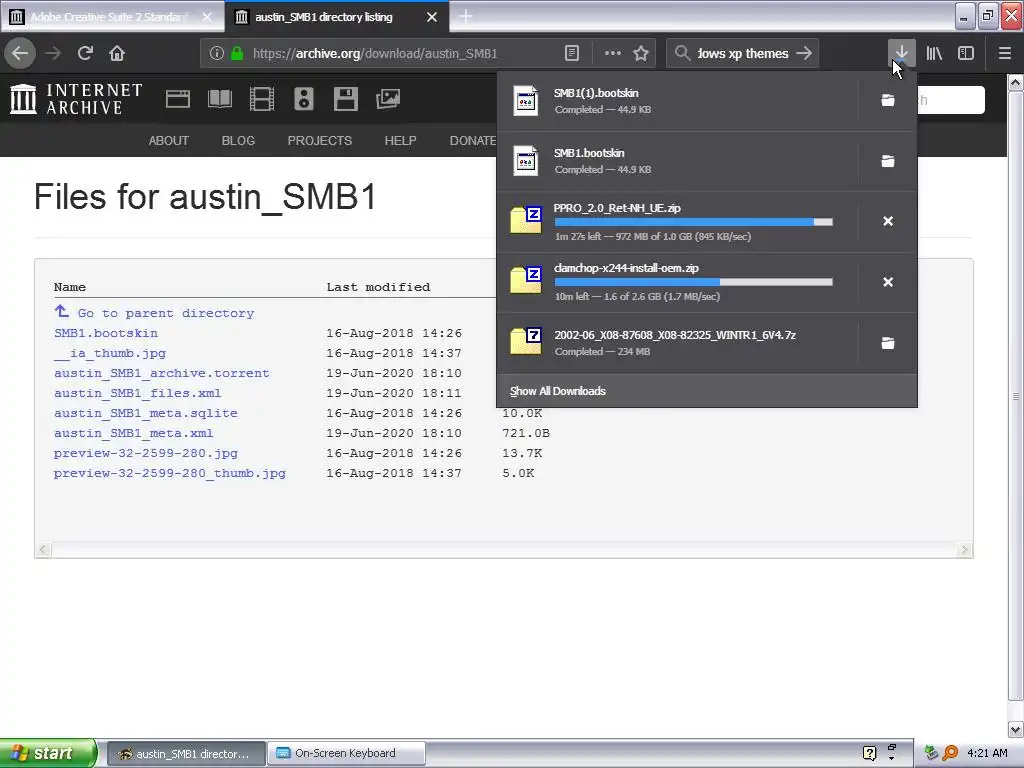The width and height of the screenshot is (1024, 768).
Task: Open the HELP menu item
Action: [x=400, y=140]
